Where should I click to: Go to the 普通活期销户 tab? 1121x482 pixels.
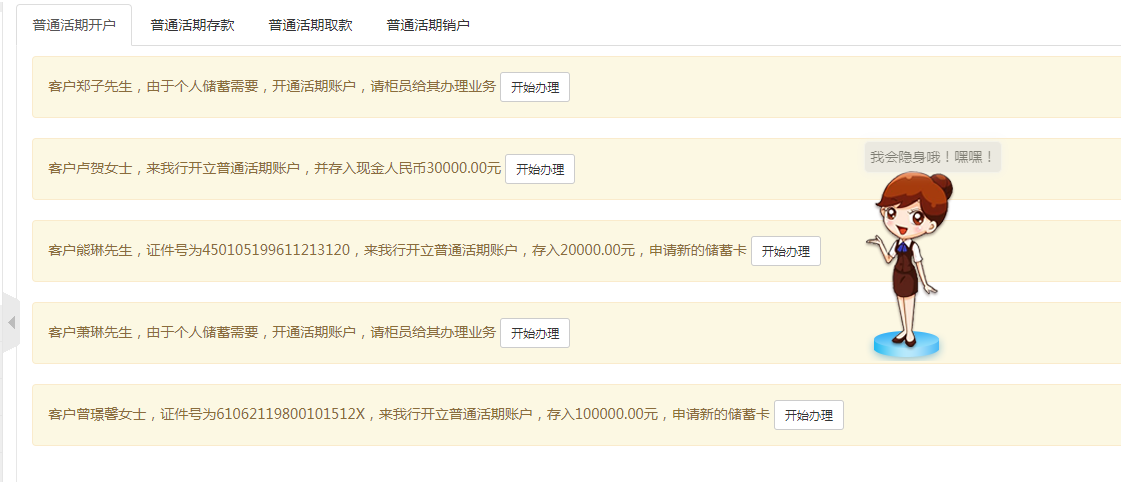[428, 25]
